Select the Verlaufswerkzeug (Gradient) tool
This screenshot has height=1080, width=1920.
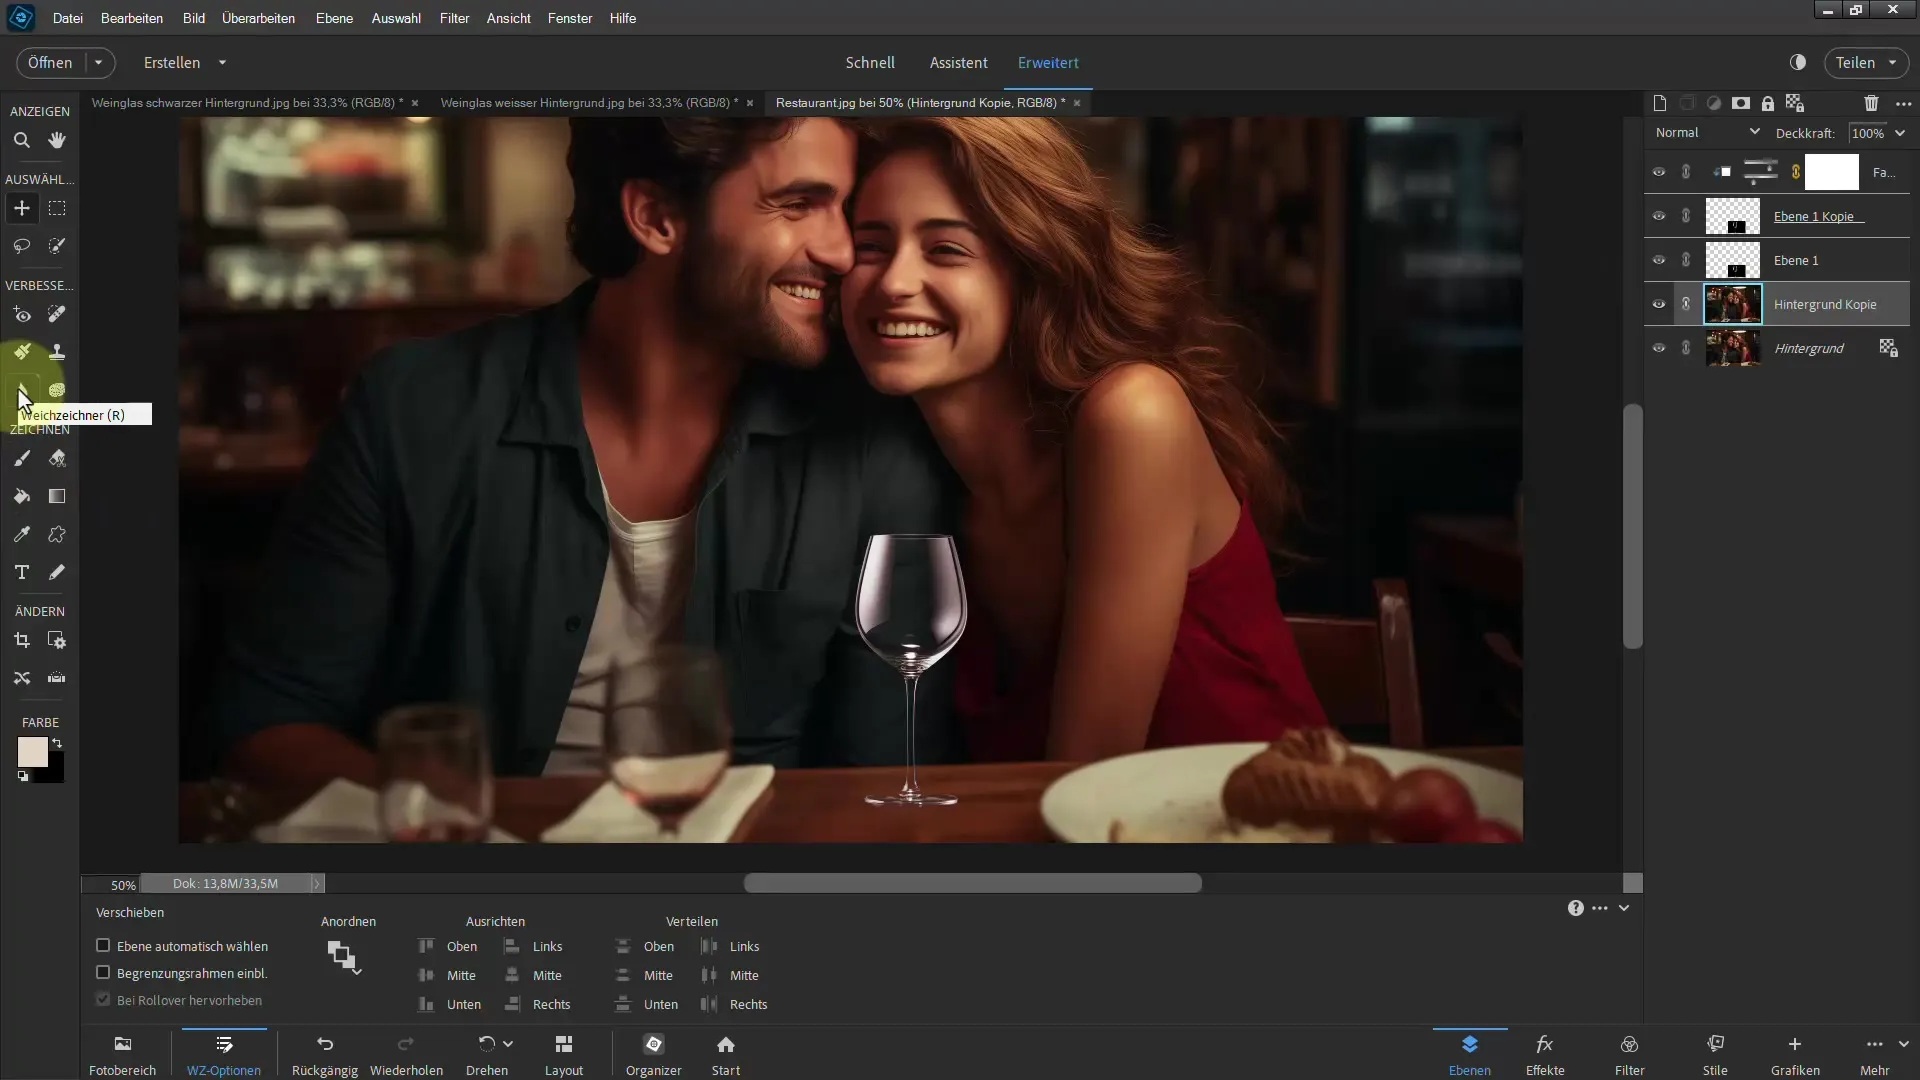57,496
